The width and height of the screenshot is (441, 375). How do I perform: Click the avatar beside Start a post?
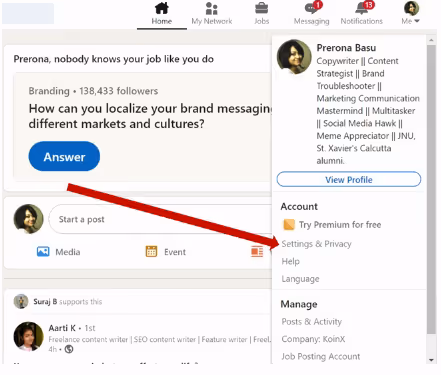coord(28,219)
